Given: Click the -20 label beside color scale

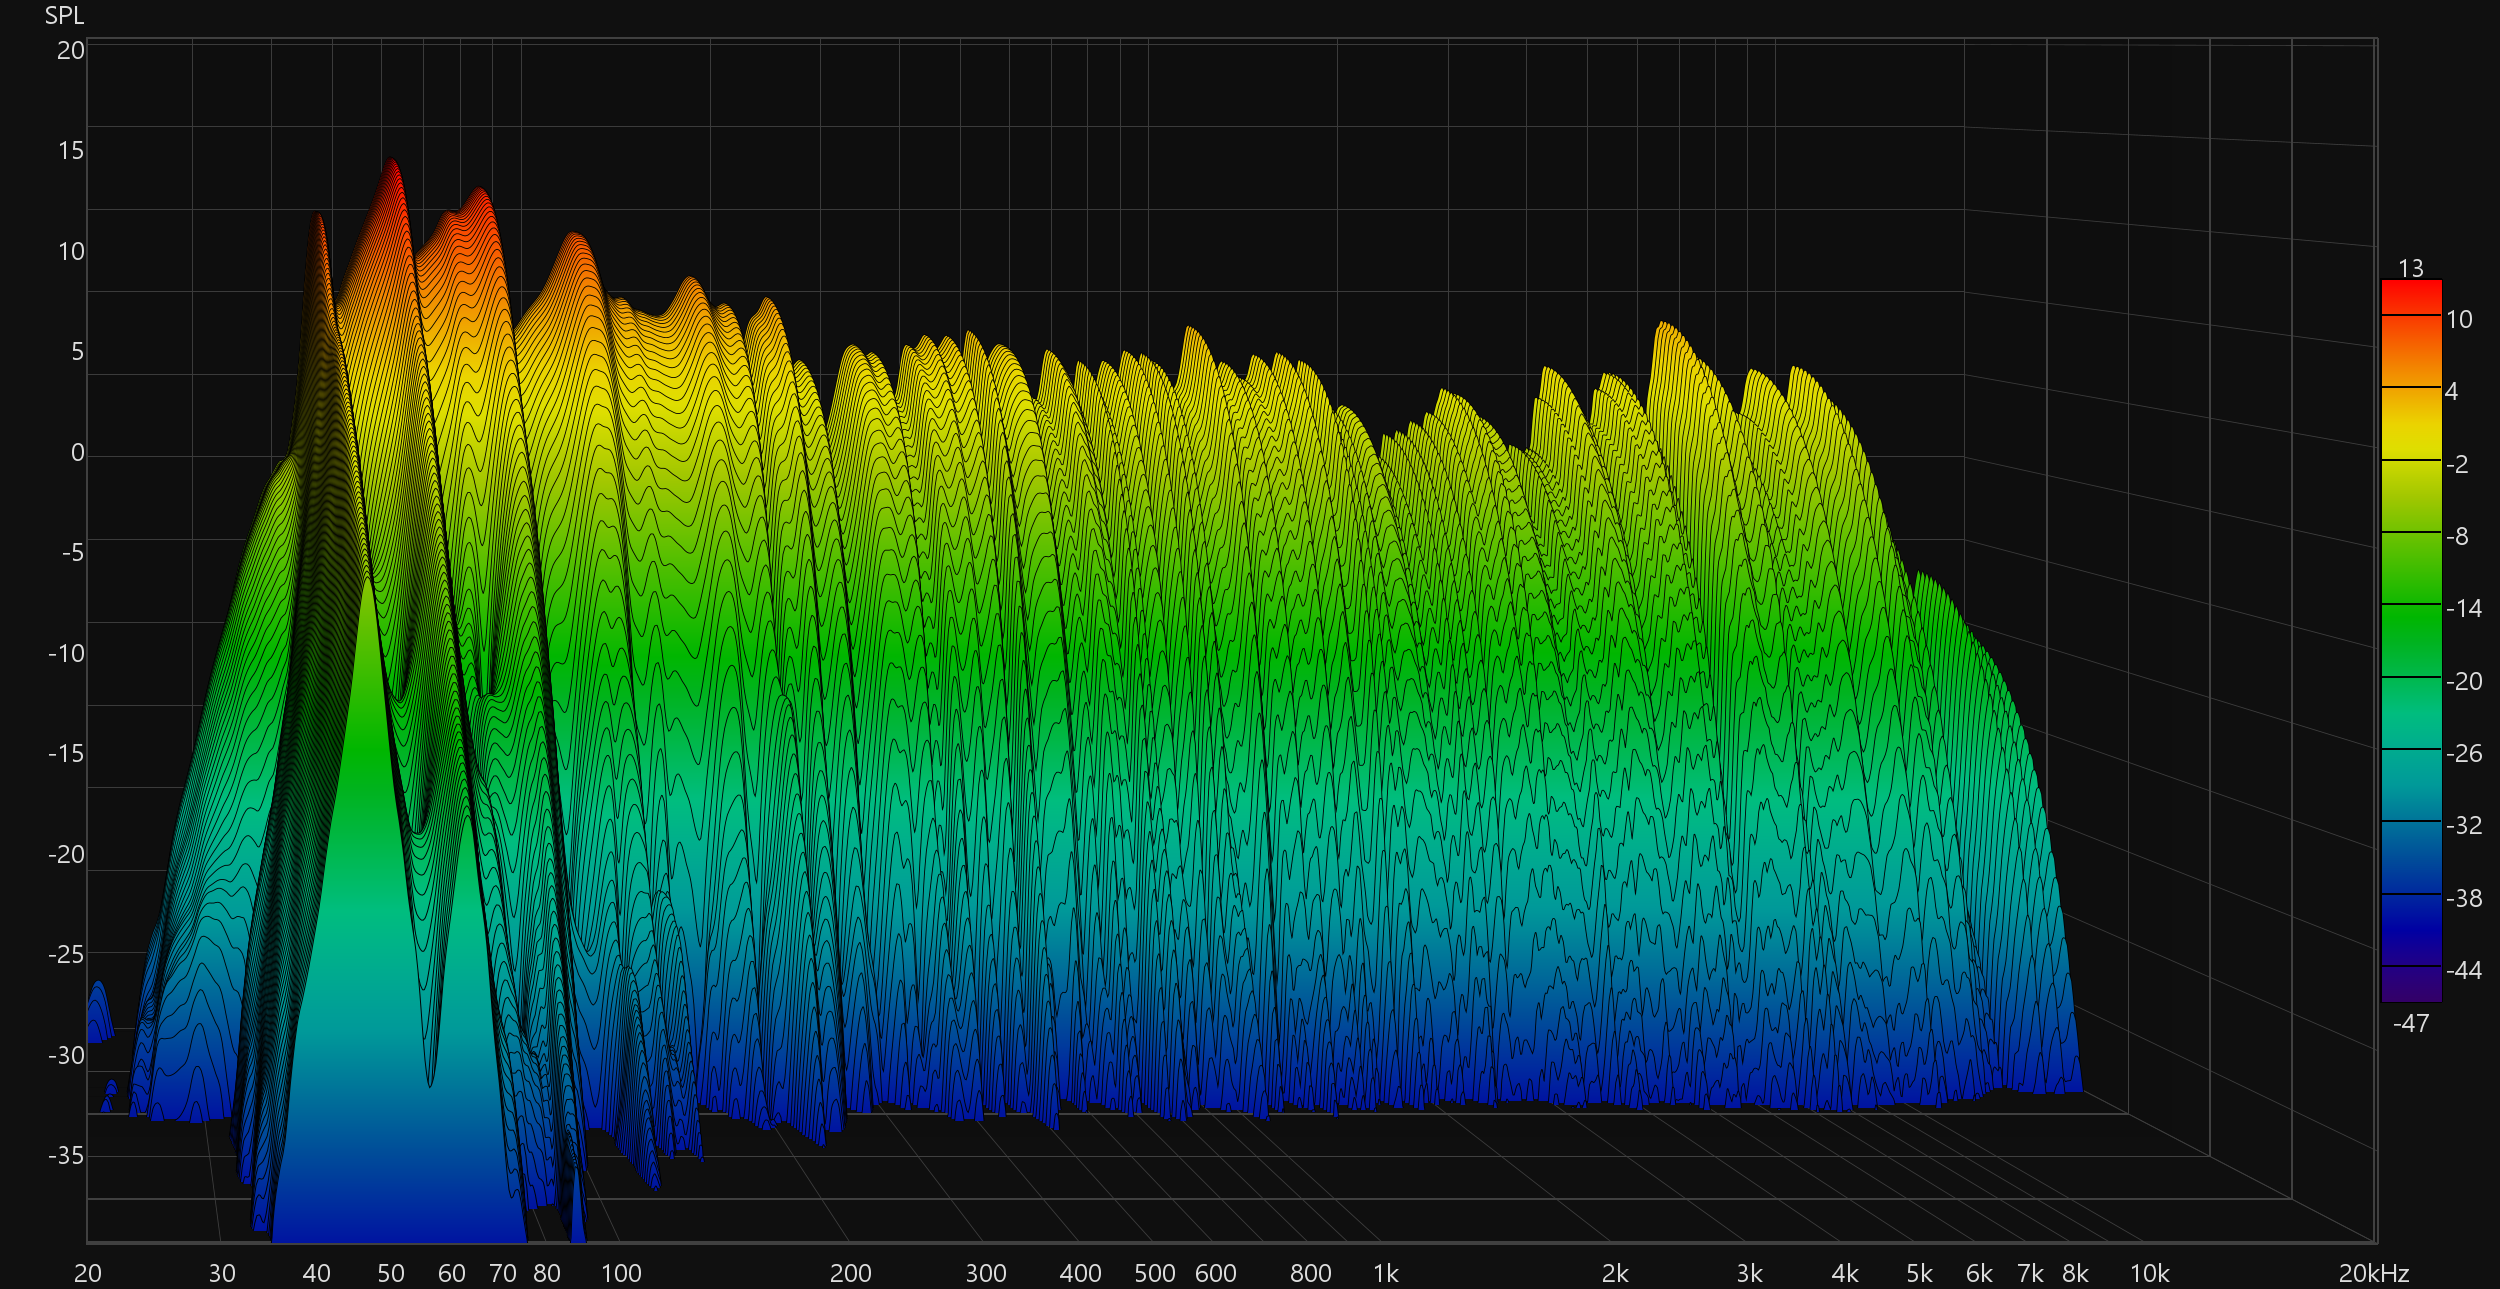Looking at the screenshot, I should [2464, 682].
